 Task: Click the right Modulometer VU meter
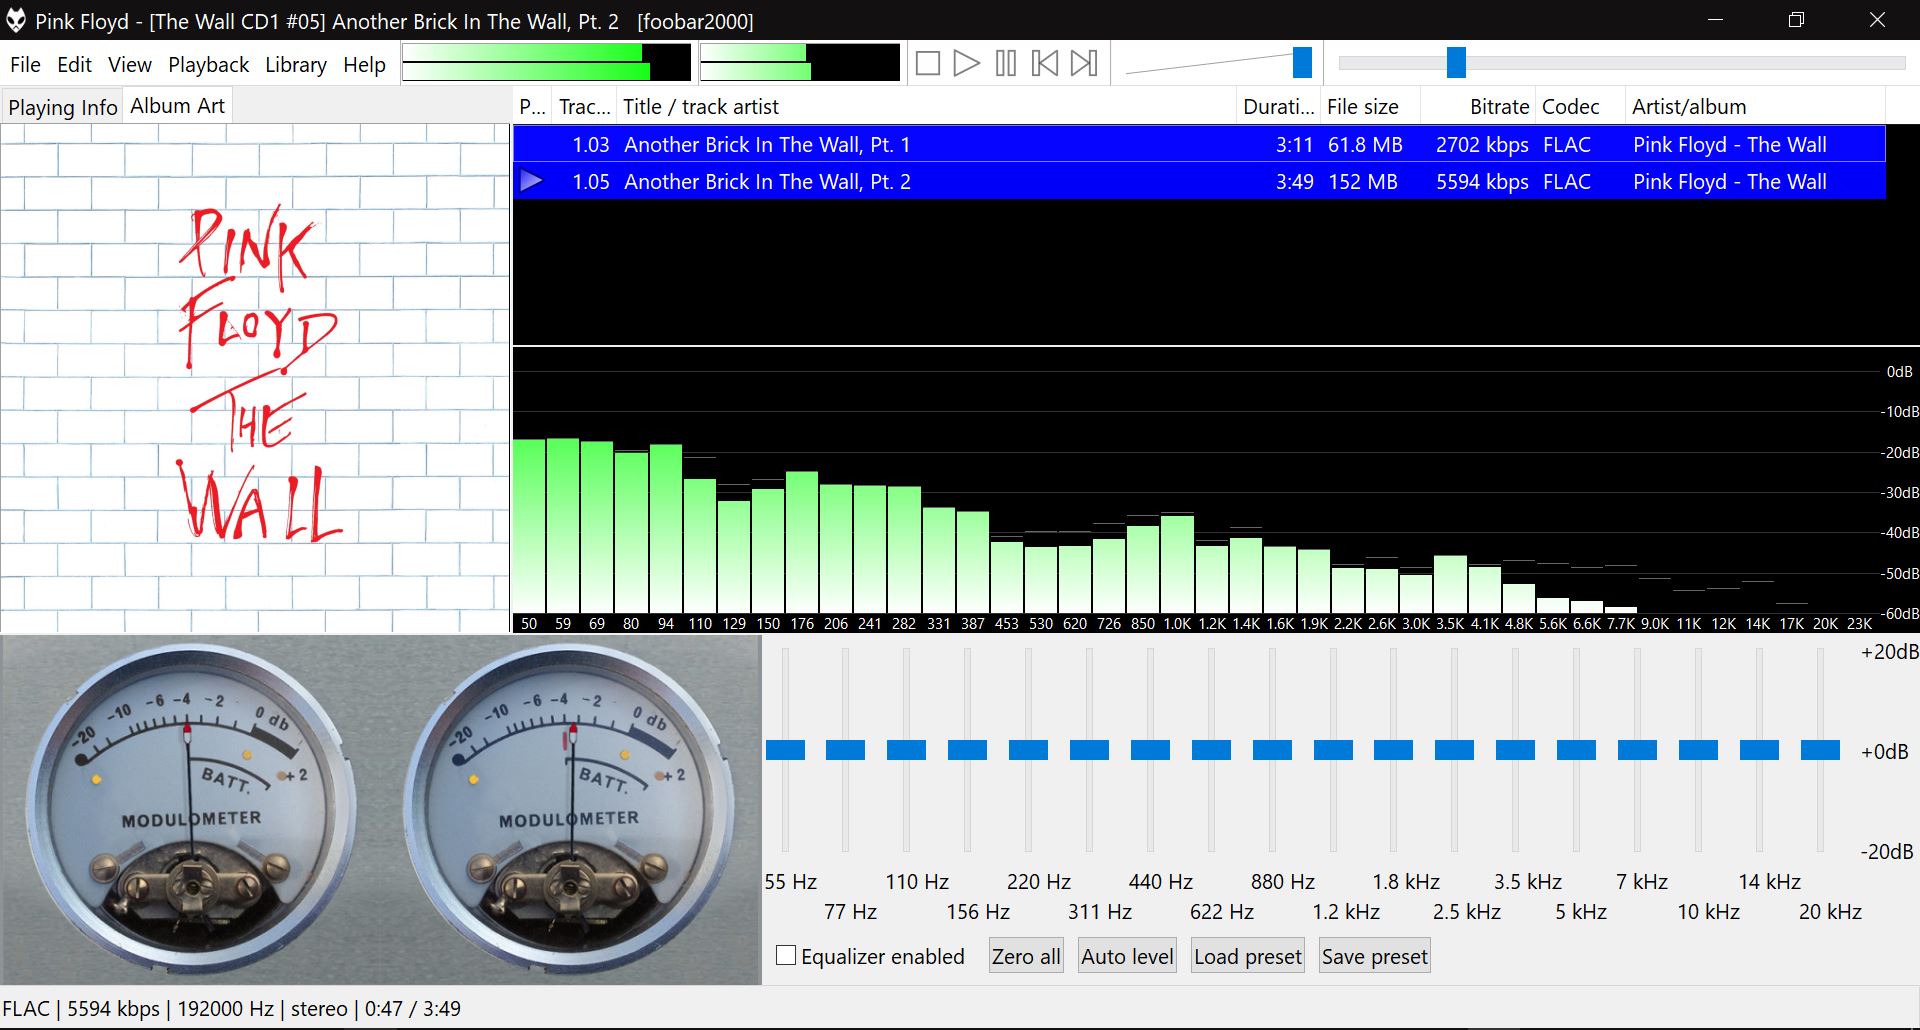(x=568, y=808)
